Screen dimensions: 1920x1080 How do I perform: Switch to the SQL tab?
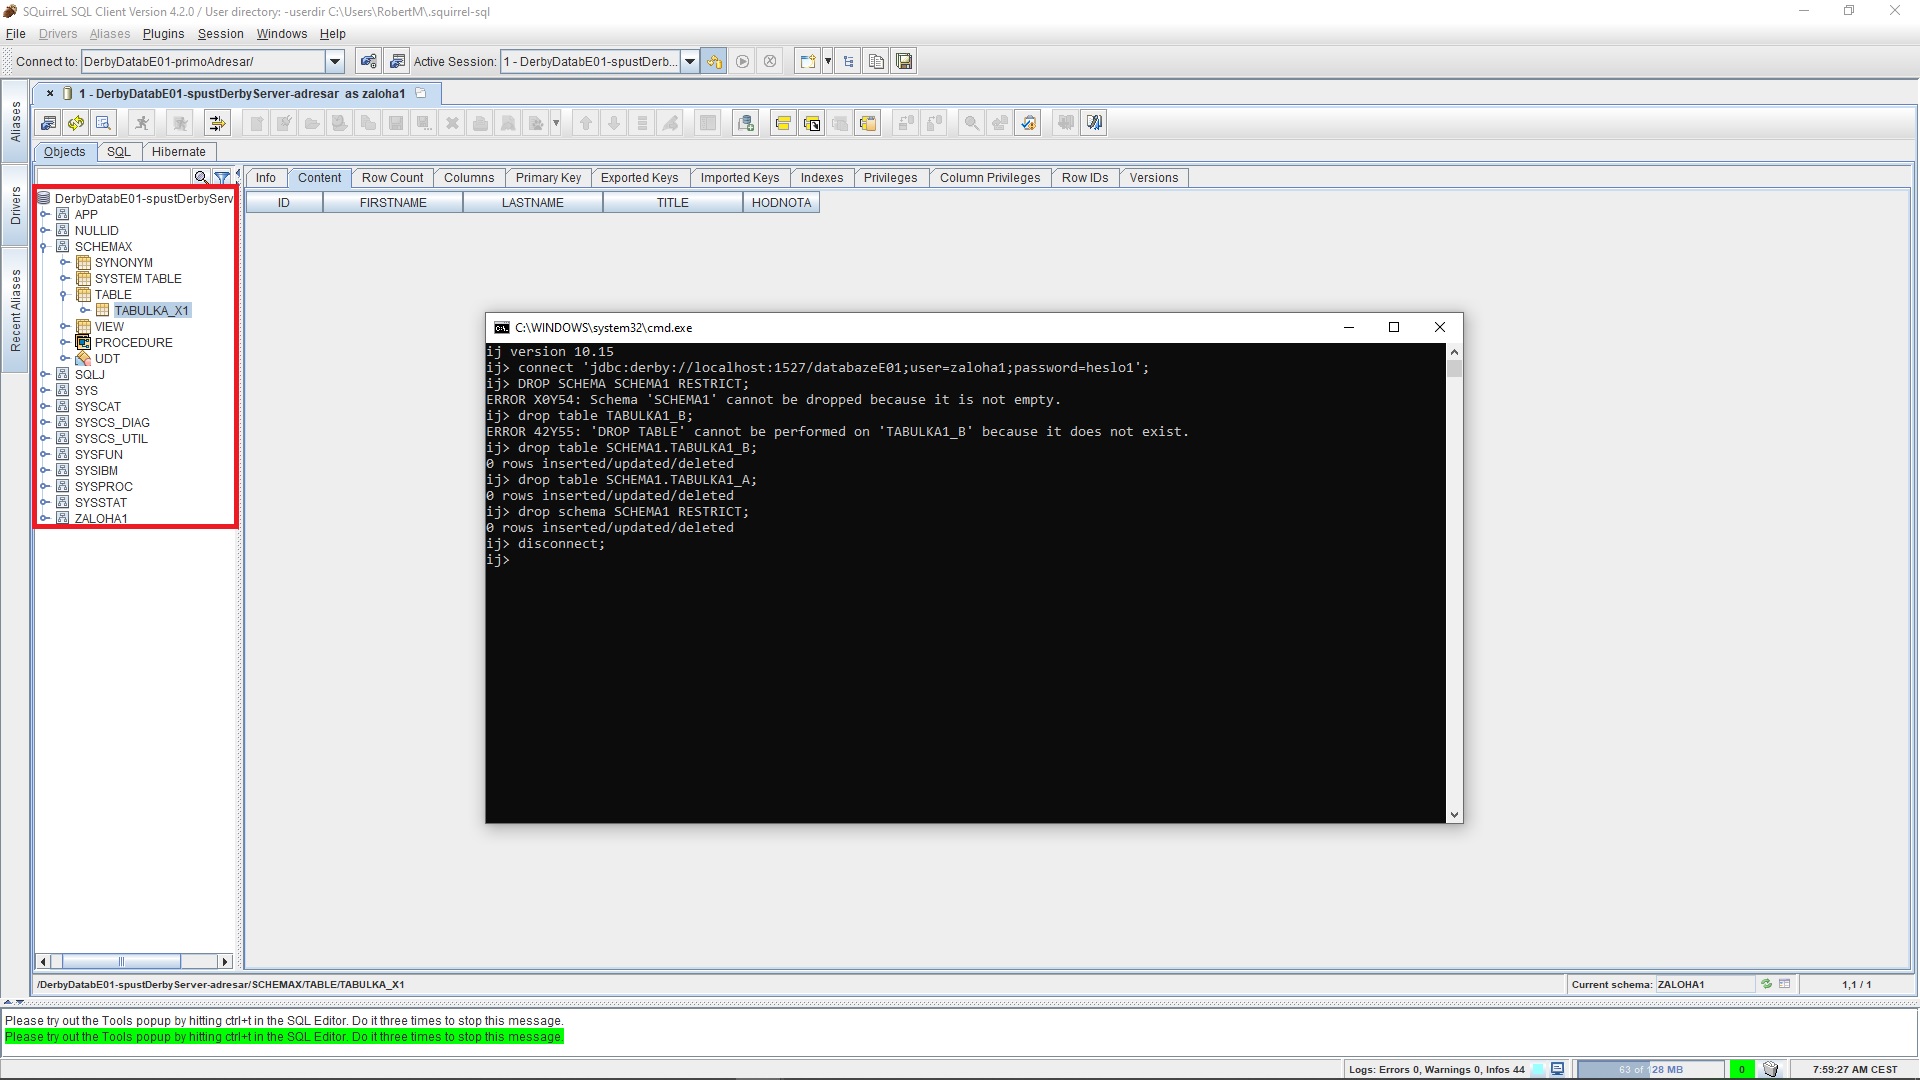click(x=119, y=152)
